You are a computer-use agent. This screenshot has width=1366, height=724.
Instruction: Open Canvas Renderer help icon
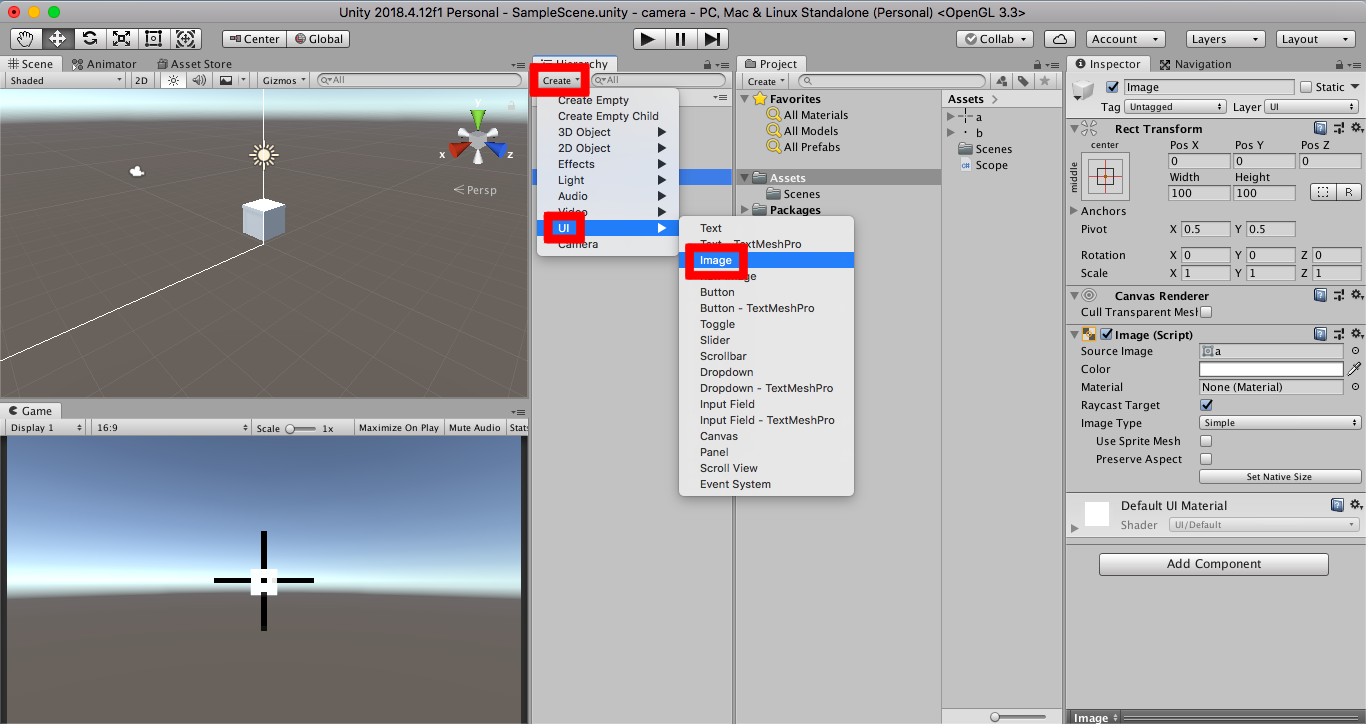[1320, 295]
